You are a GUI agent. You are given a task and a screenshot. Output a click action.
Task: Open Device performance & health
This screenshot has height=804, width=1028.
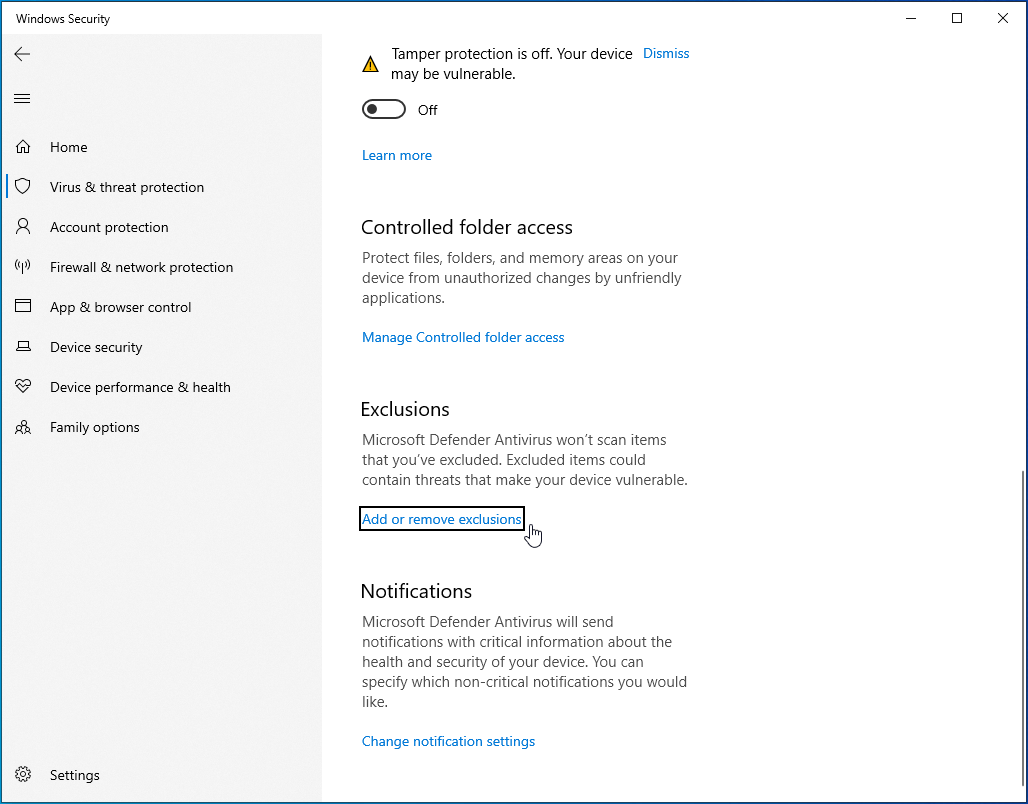pyautogui.click(x=140, y=387)
